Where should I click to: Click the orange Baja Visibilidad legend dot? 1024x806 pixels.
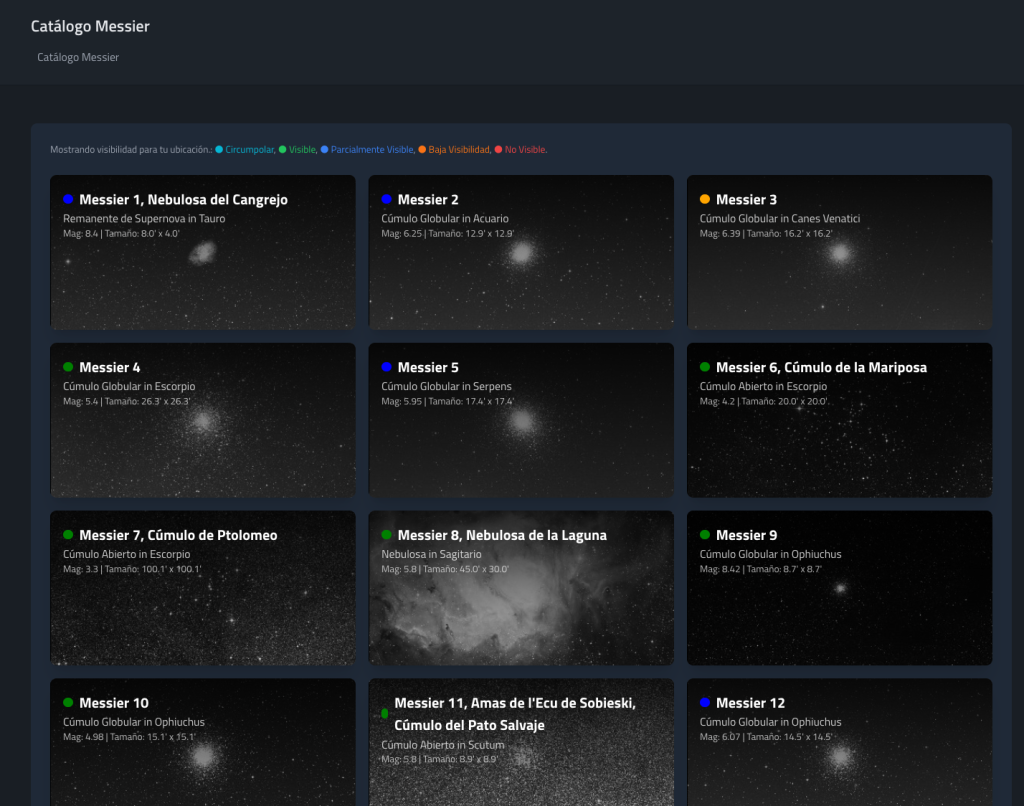pos(423,150)
